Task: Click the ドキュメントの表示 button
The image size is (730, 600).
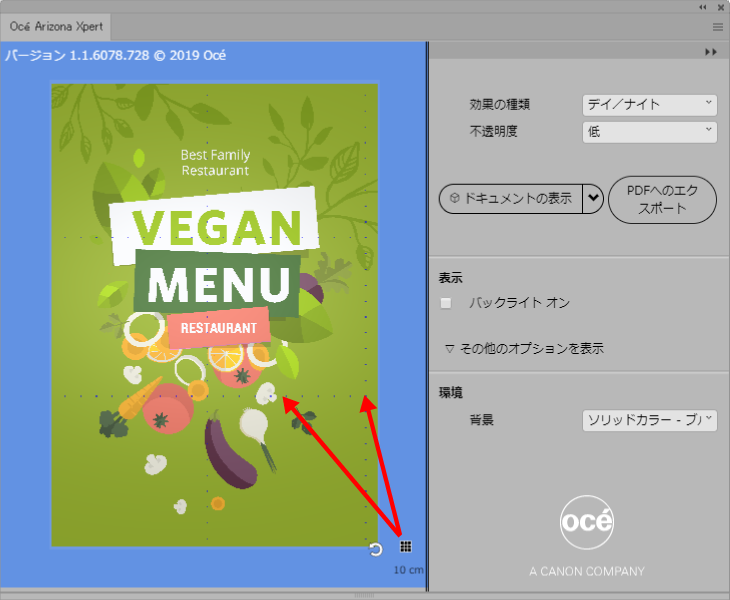Action: coord(511,199)
